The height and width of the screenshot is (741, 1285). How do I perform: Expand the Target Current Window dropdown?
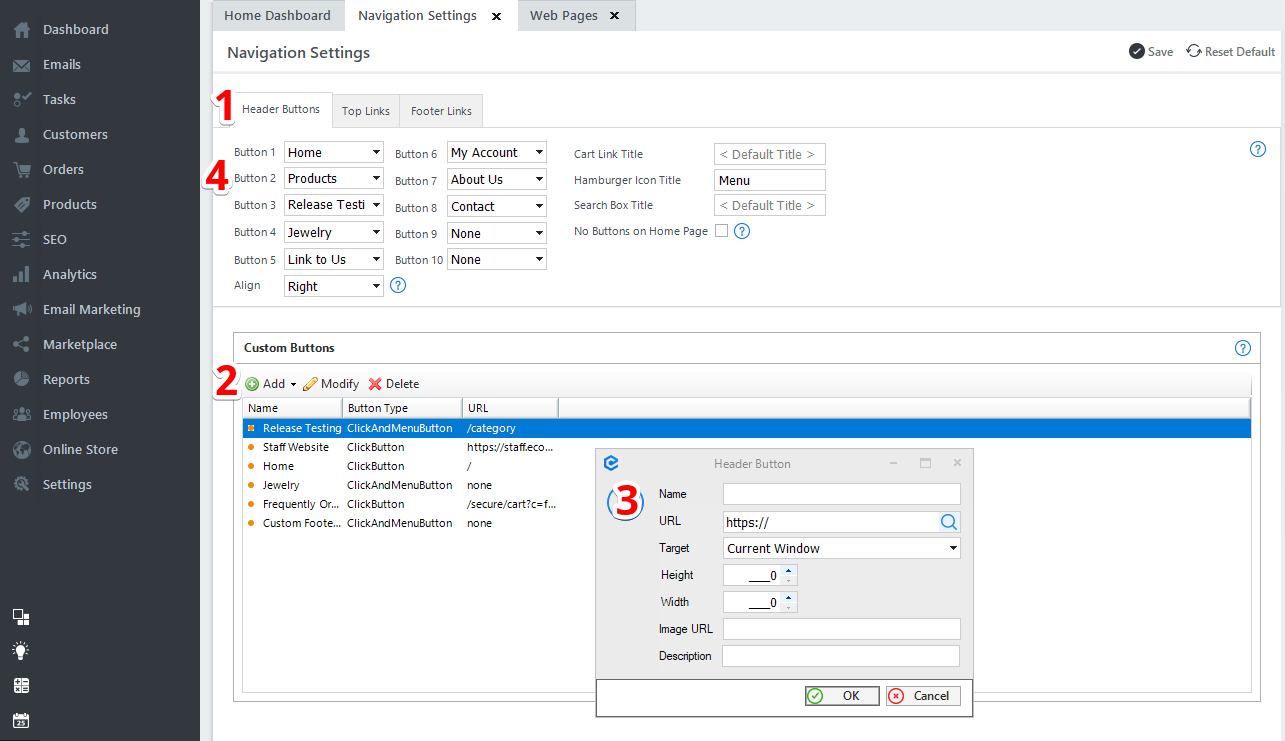[x=842, y=548]
